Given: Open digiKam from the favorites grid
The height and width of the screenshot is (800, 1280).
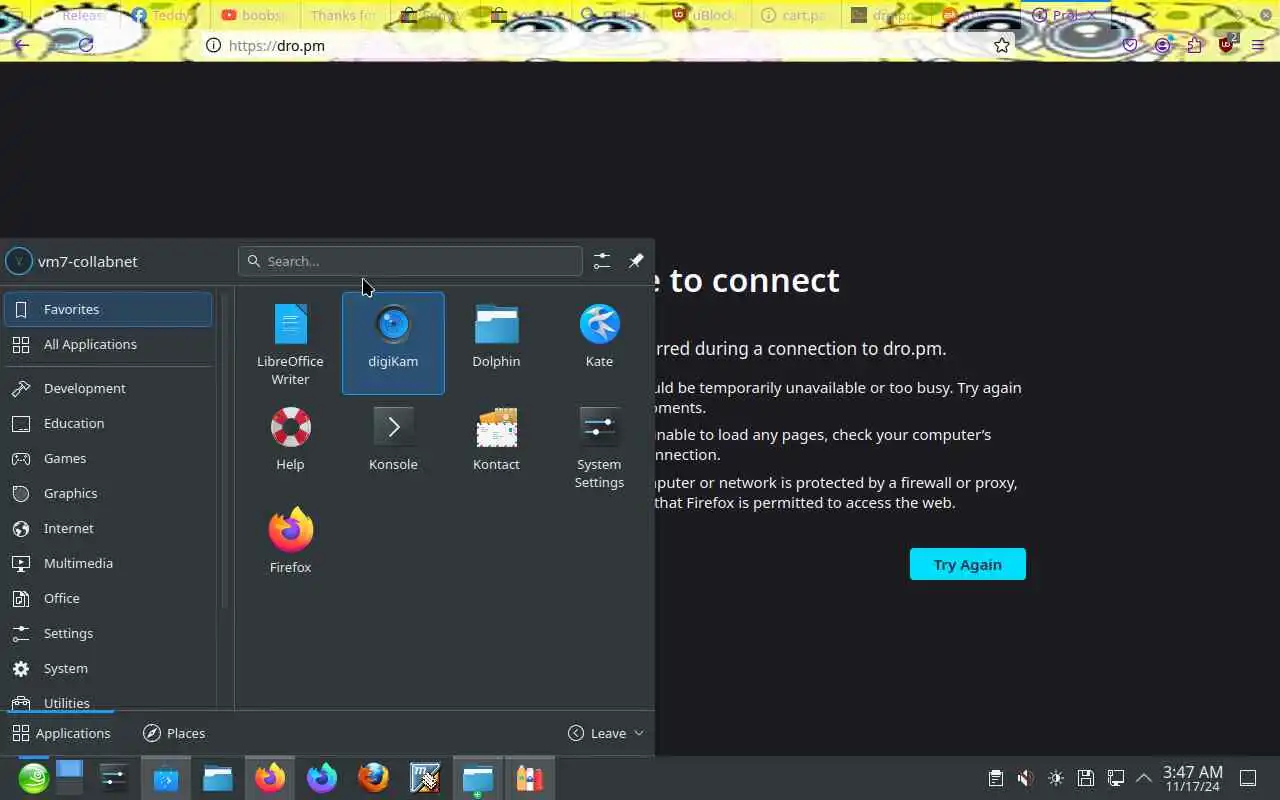Looking at the screenshot, I should 393,343.
